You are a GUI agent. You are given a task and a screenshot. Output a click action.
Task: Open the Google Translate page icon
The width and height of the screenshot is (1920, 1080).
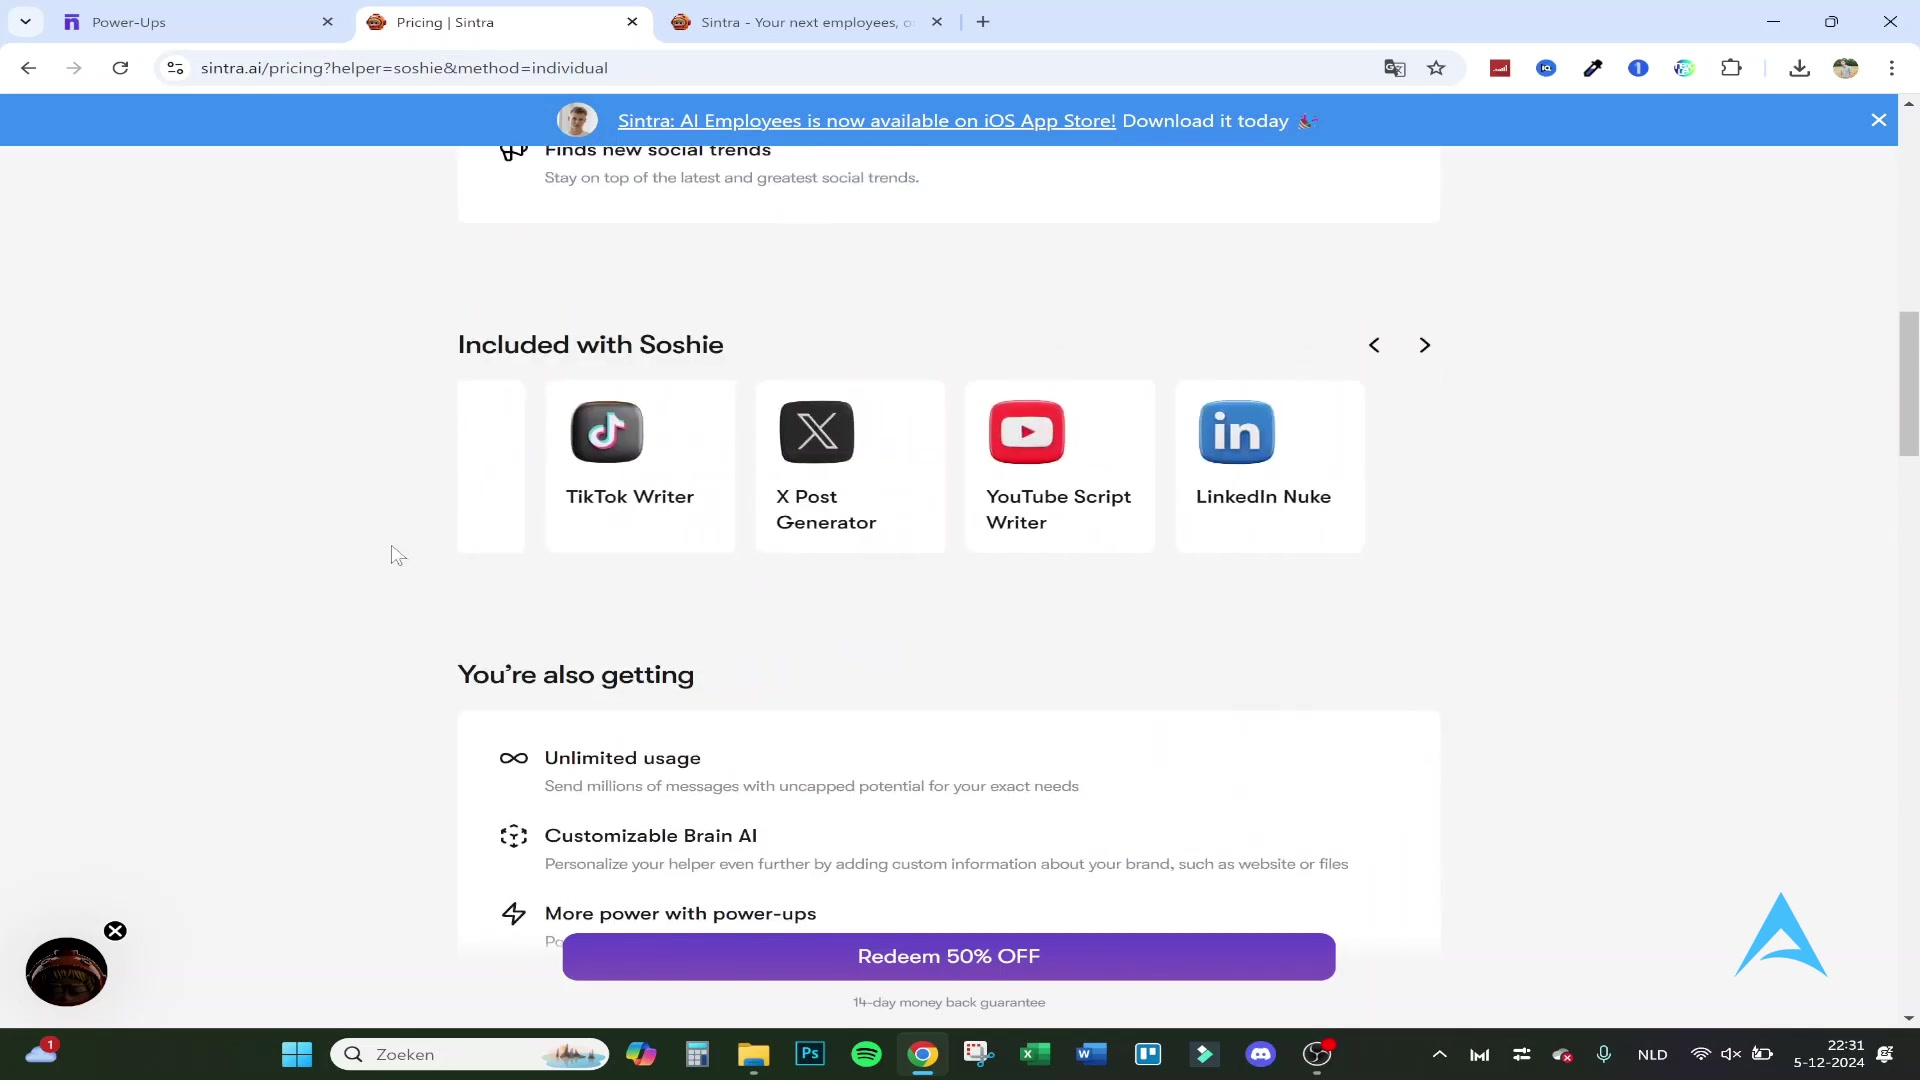point(1395,68)
